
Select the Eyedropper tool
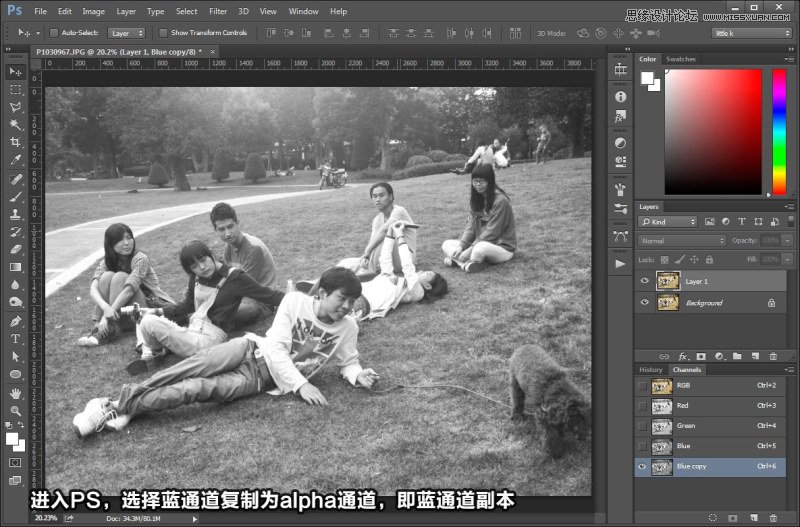tap(15, 160)
